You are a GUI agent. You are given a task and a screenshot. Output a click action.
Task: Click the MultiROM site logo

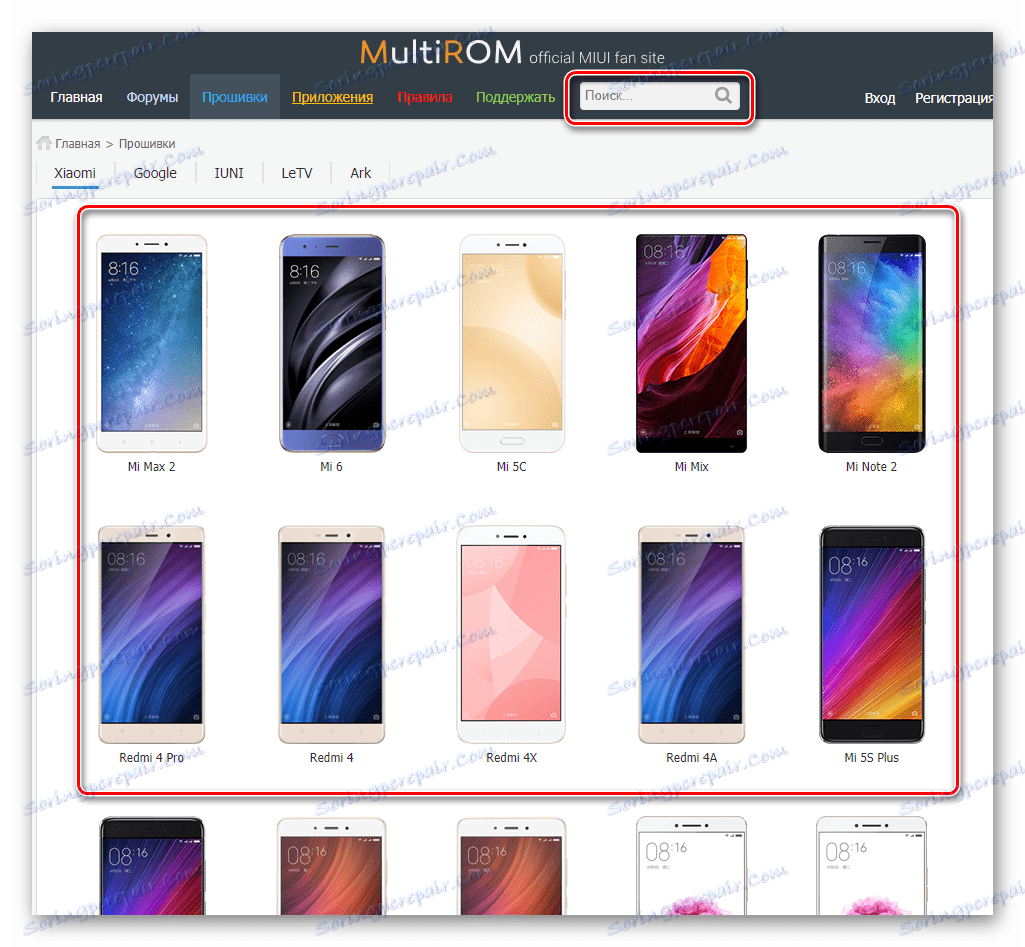[441, 52]
